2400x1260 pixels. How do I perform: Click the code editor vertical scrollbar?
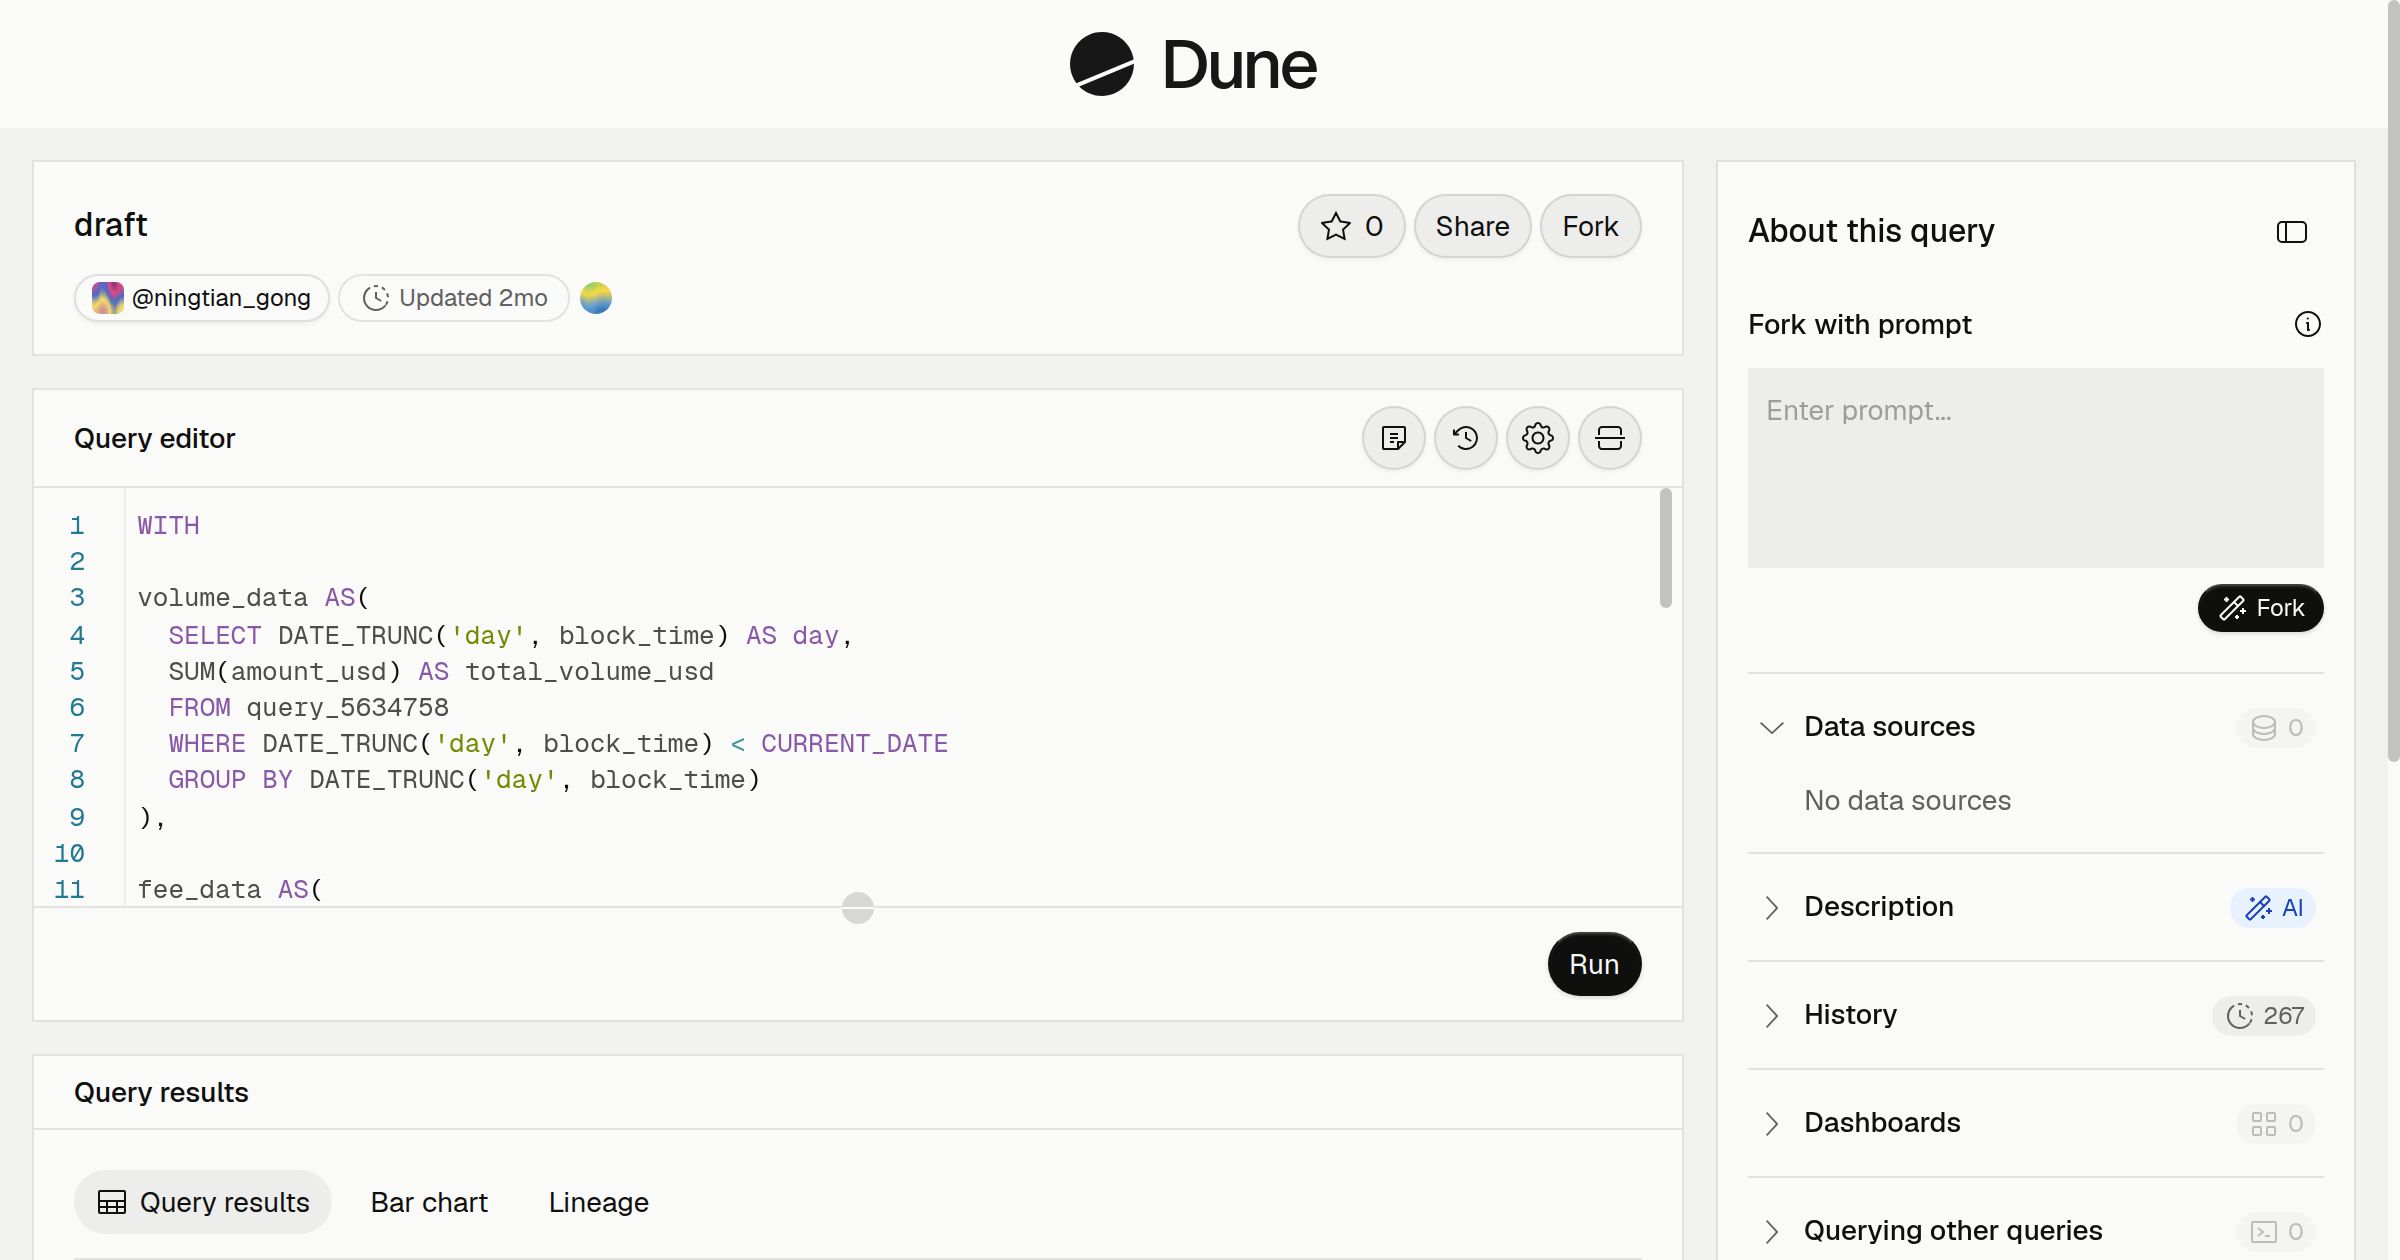click(1666, 548)
